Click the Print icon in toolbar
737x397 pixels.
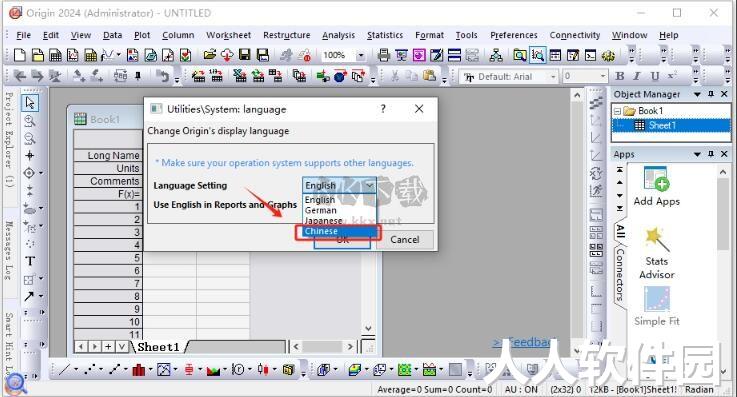(x=384, y=55)
